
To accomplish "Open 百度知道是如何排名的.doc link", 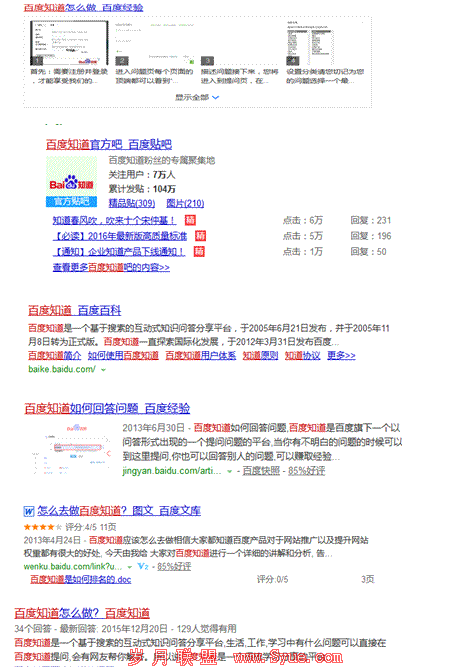I will tap(81, 579).
